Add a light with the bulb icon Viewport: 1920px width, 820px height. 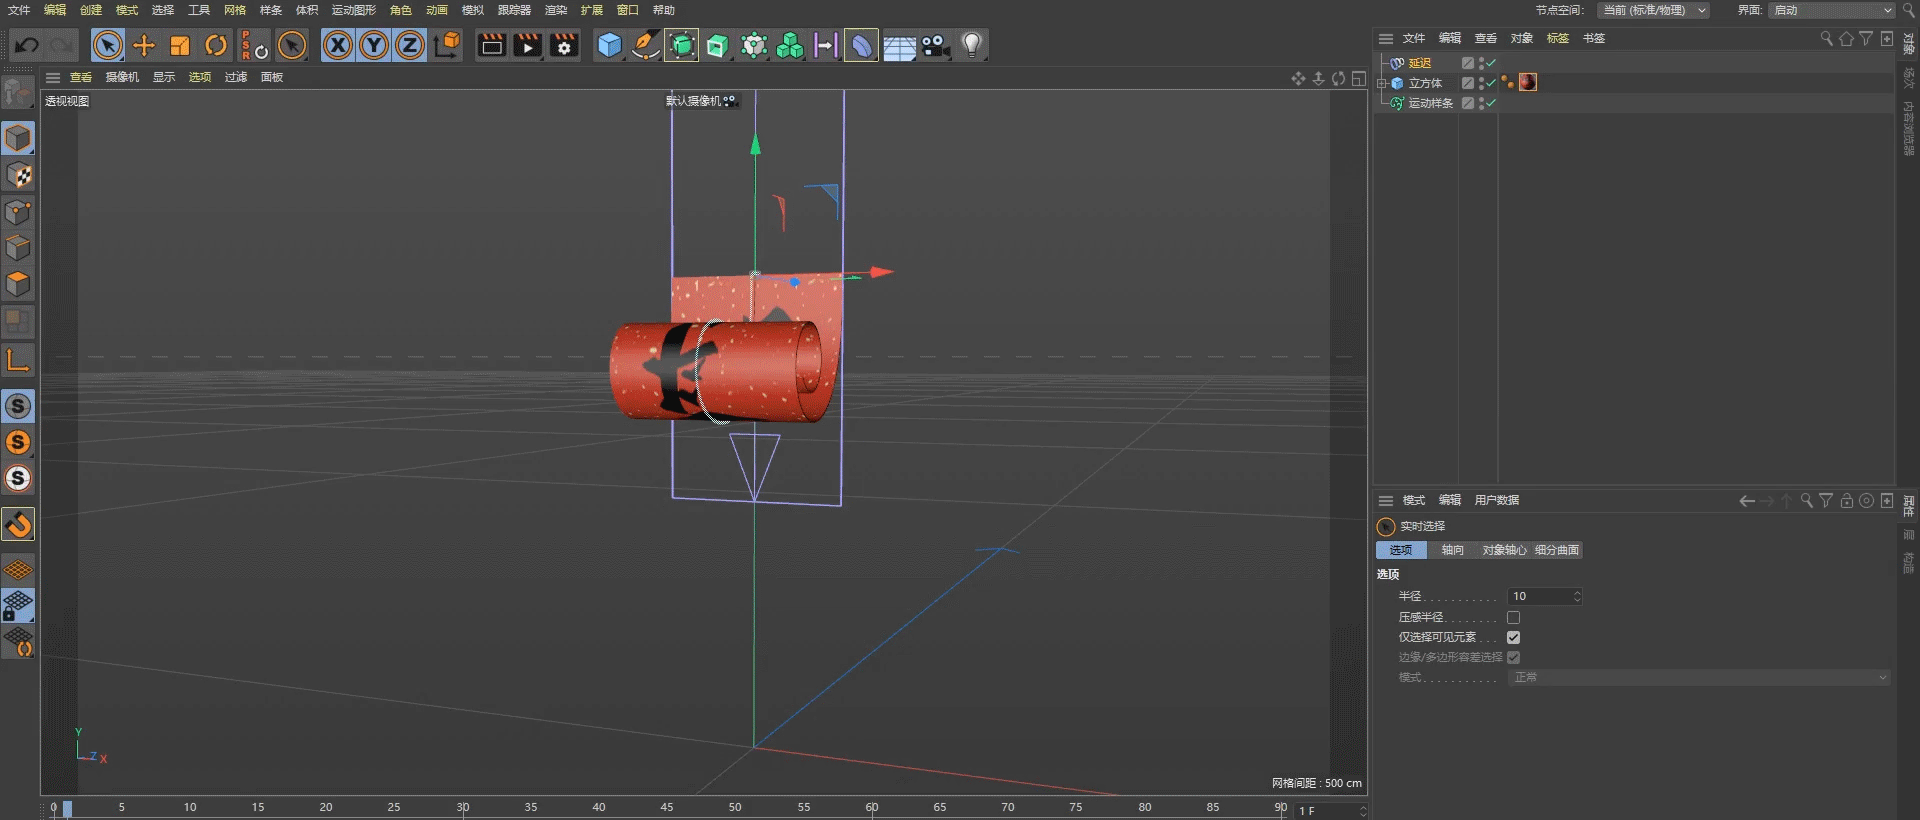coord(971,45)
